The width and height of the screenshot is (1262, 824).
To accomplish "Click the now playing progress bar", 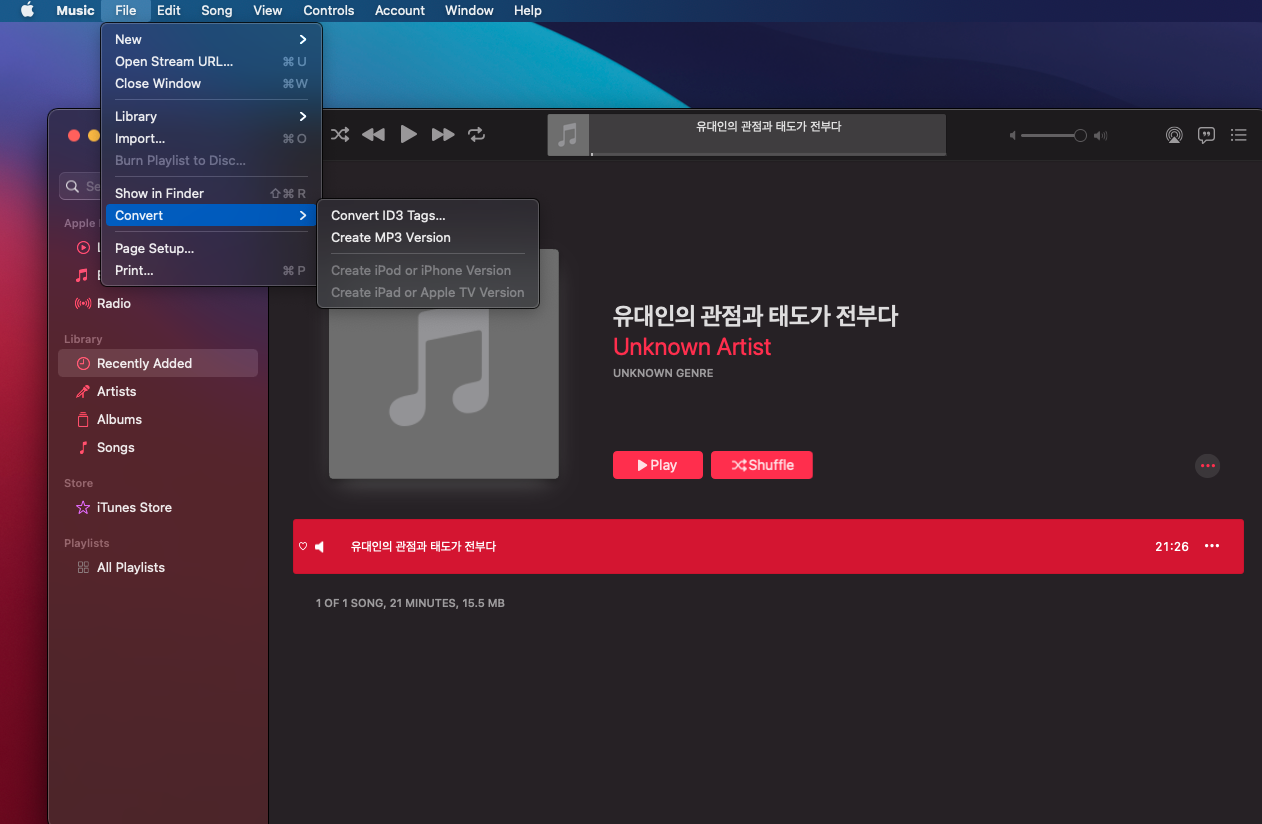I will pos(768,154).
